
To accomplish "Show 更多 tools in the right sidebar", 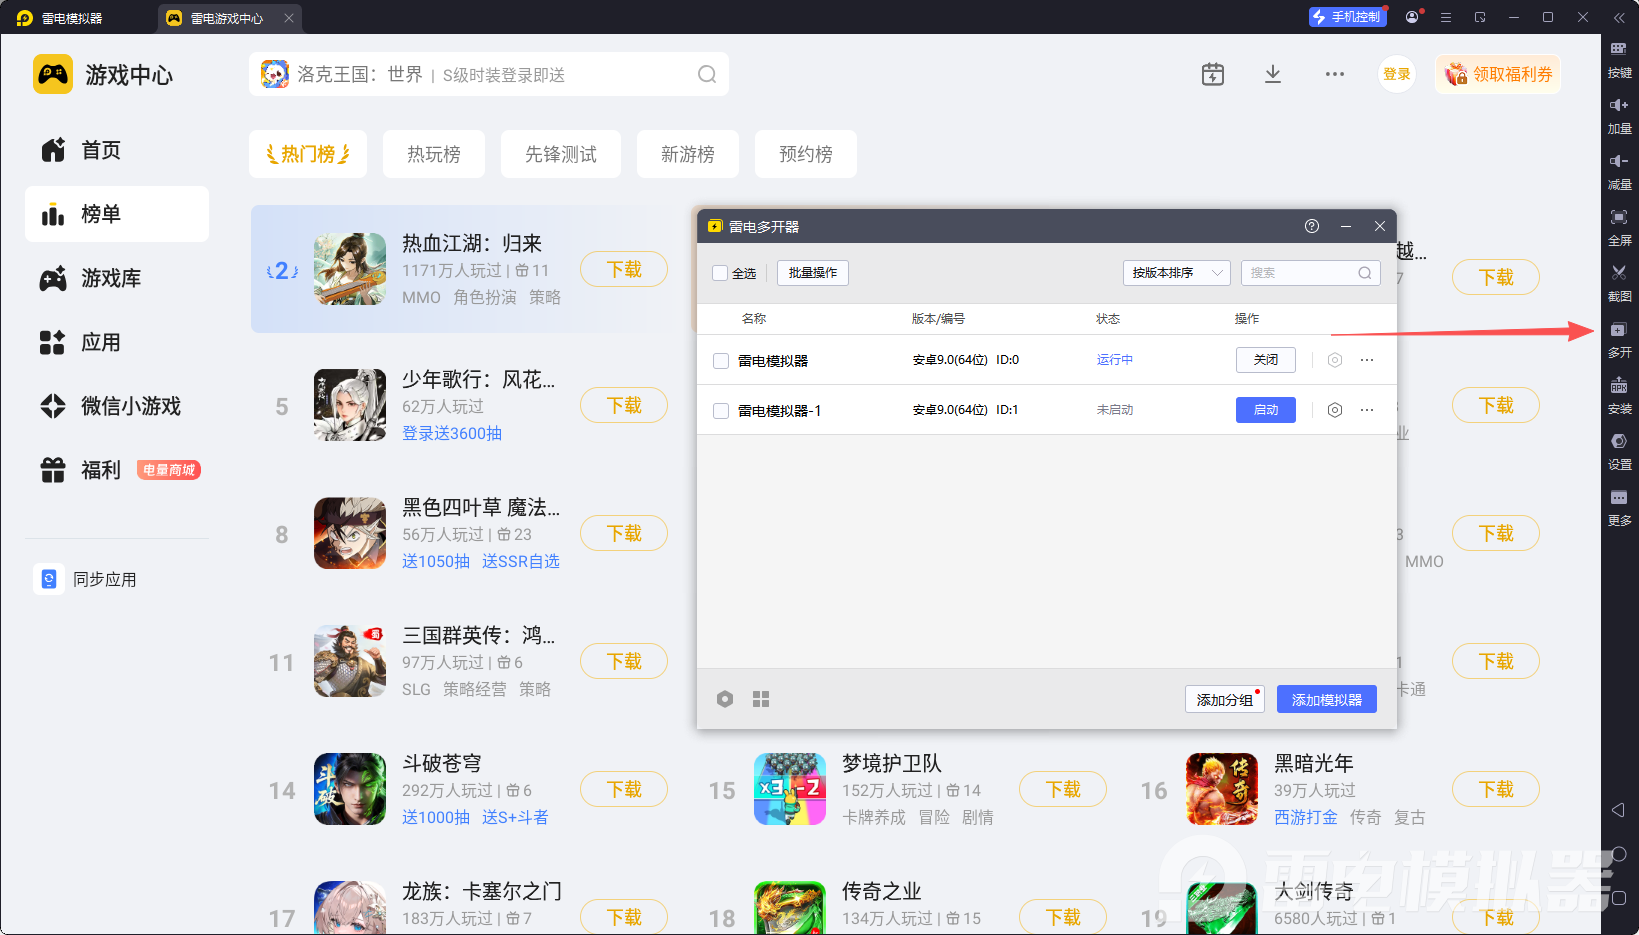I will pyautogui.click(x=1619, y=506).
